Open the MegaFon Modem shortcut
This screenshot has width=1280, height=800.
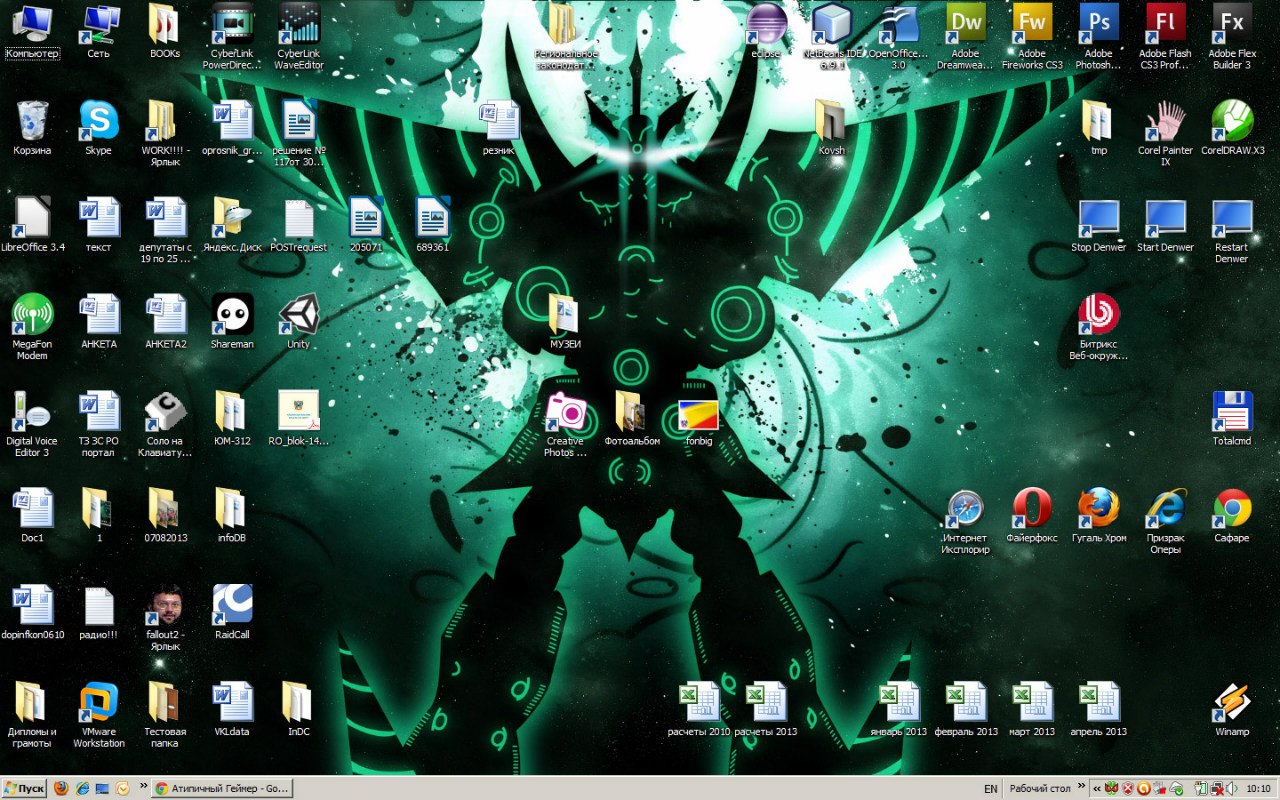[x=32, y=327]
